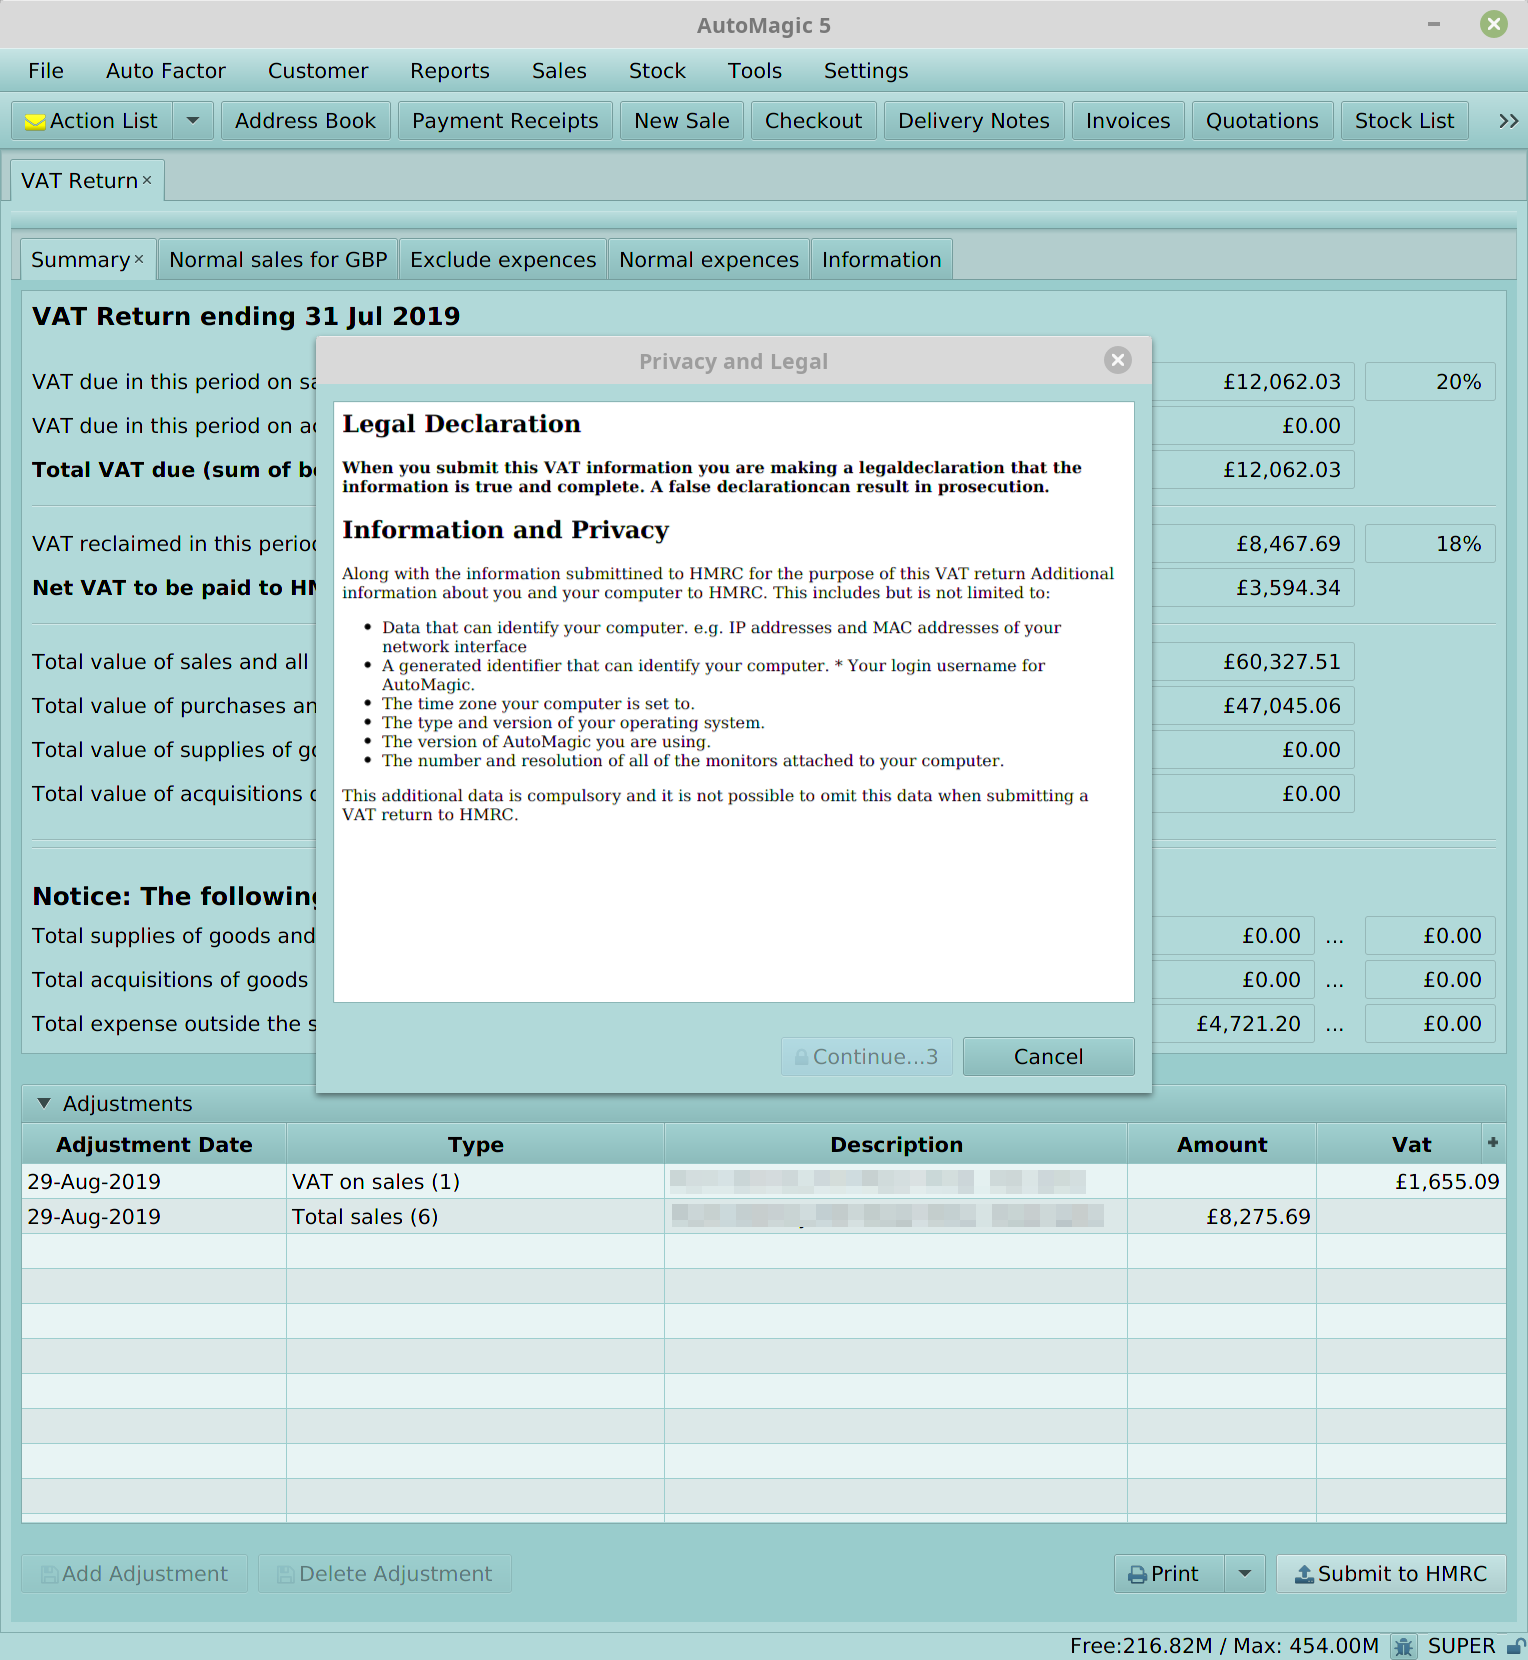Click the bug report icon in status bar
This screenshot has width=1528, height=1660.
(1403, 1646)
